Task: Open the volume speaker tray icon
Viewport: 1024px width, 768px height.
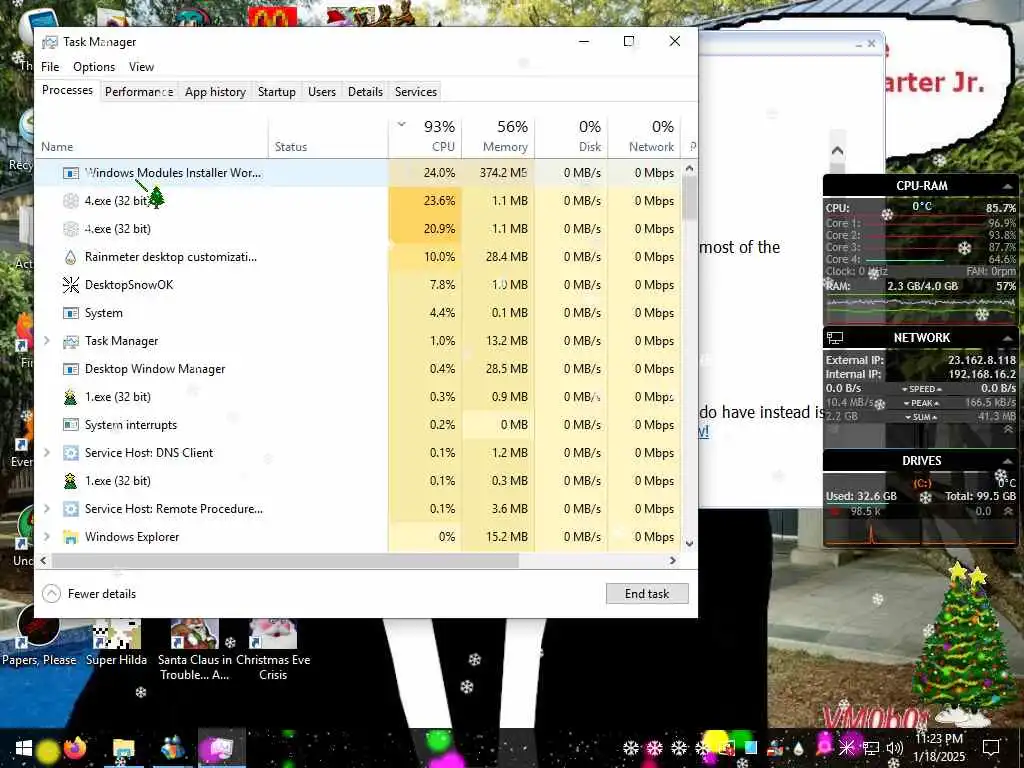Action: (895, 748)
